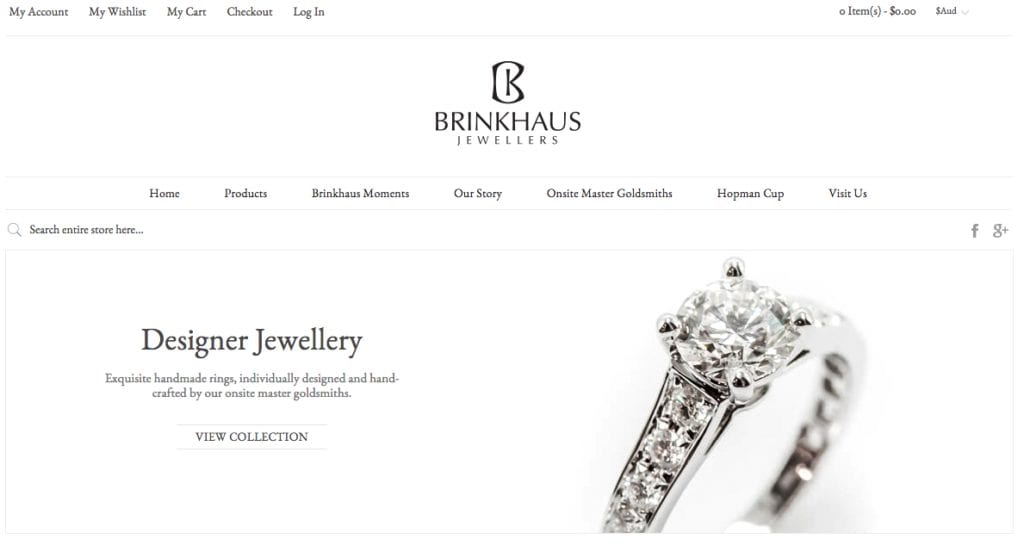Click the Facebook icon

(974, 230)
